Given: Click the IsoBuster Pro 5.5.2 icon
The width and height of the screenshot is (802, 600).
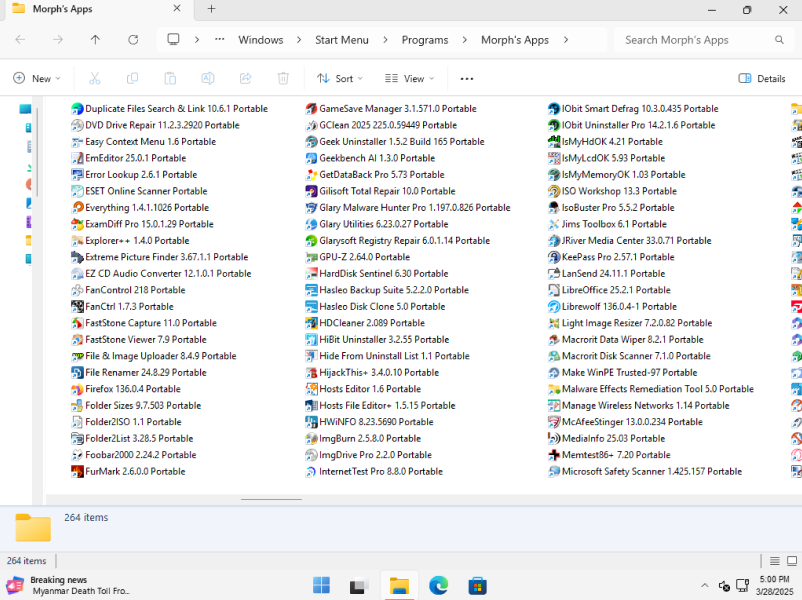Looking at the screenshot, I should [553, 208].
